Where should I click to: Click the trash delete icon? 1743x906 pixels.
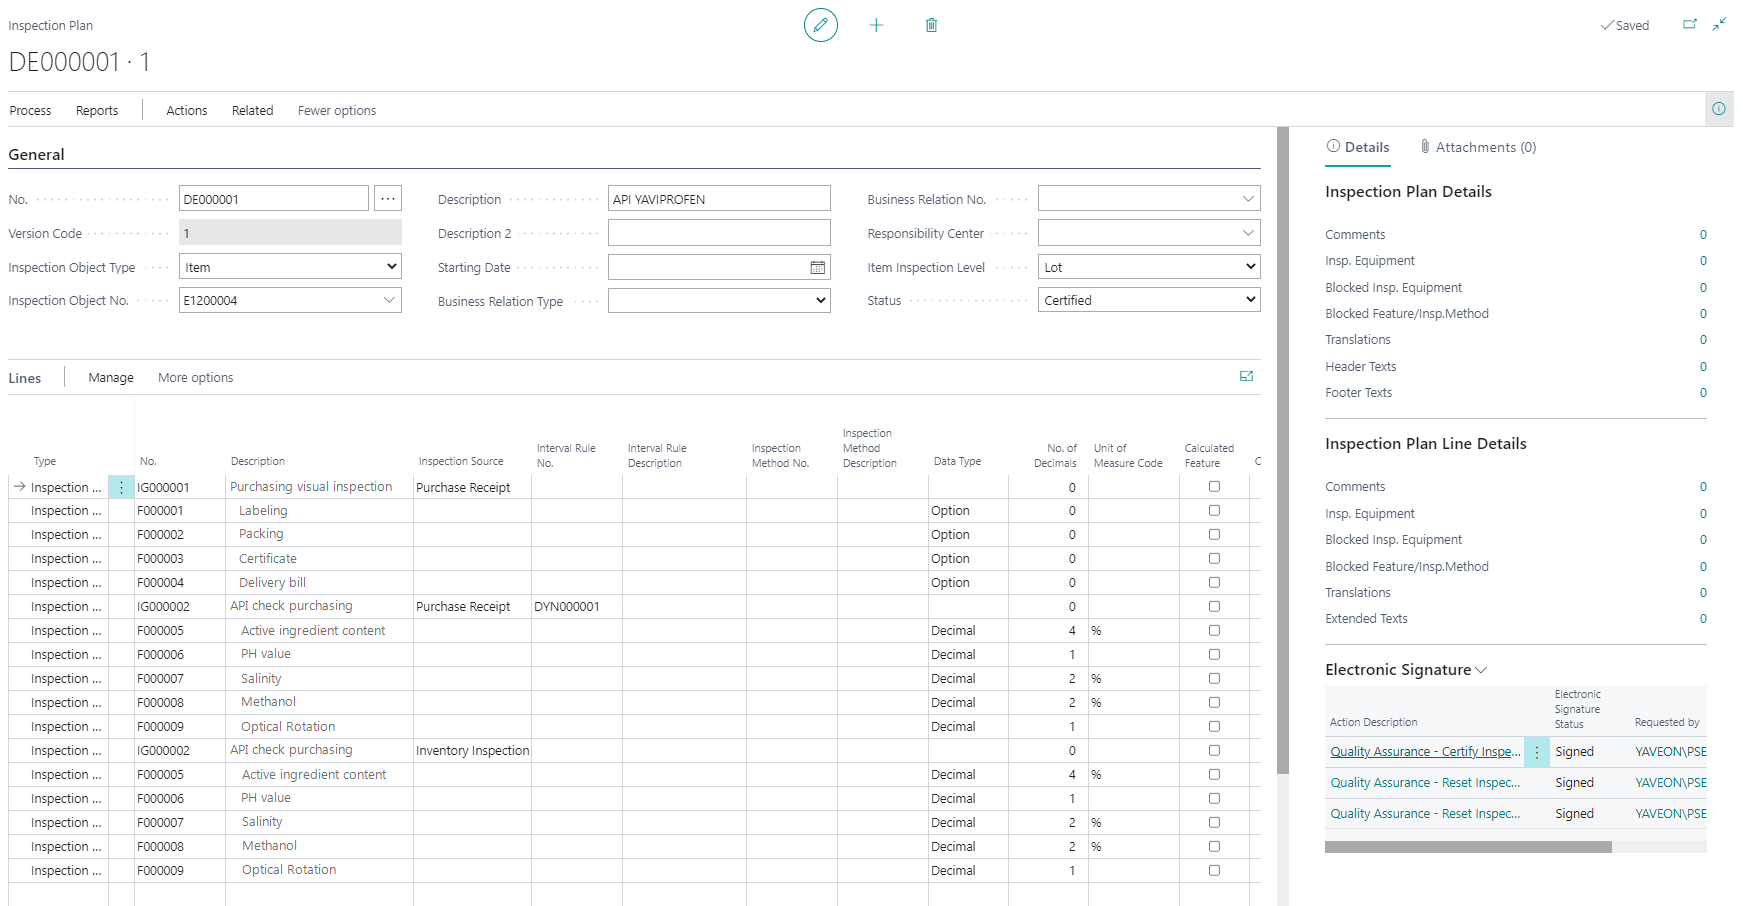(x=931, y=25)
